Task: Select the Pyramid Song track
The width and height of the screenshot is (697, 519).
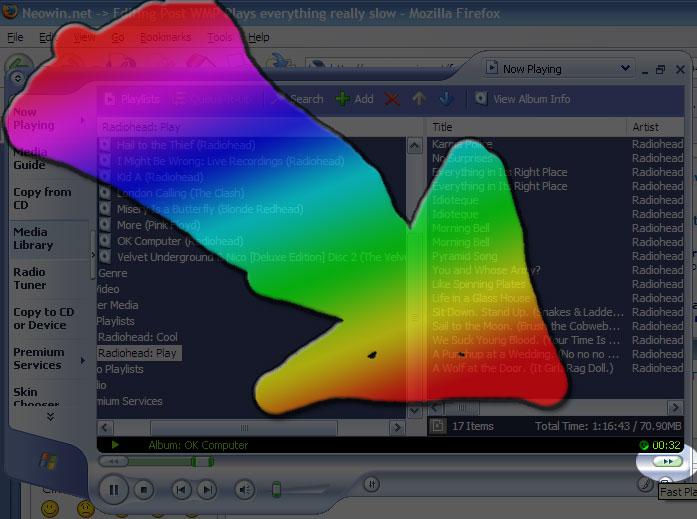Action: click(x=465, y=256)
